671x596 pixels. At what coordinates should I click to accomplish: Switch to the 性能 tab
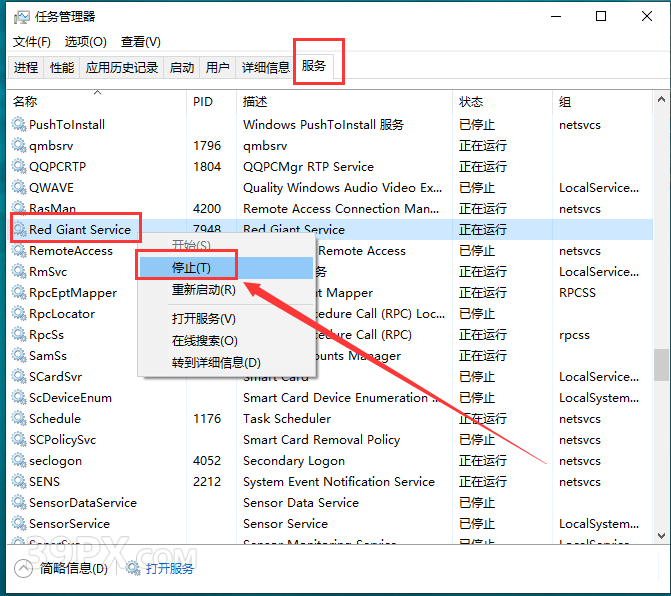point(62,68)
